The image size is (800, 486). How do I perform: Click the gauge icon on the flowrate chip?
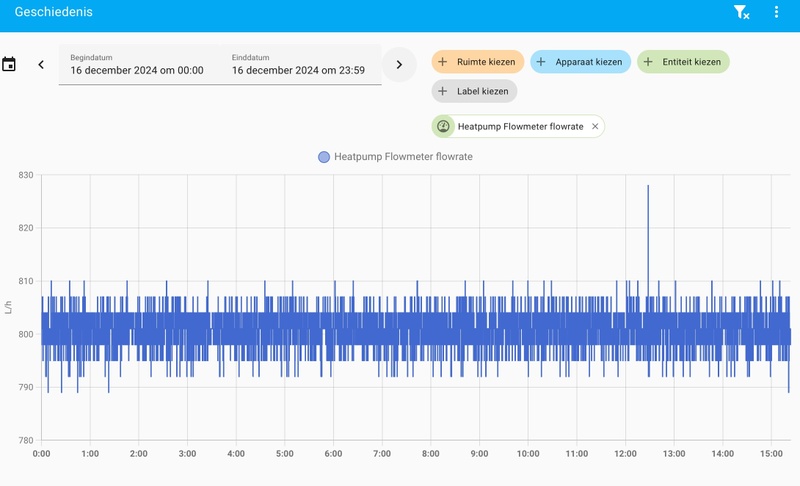coord(443,126)
